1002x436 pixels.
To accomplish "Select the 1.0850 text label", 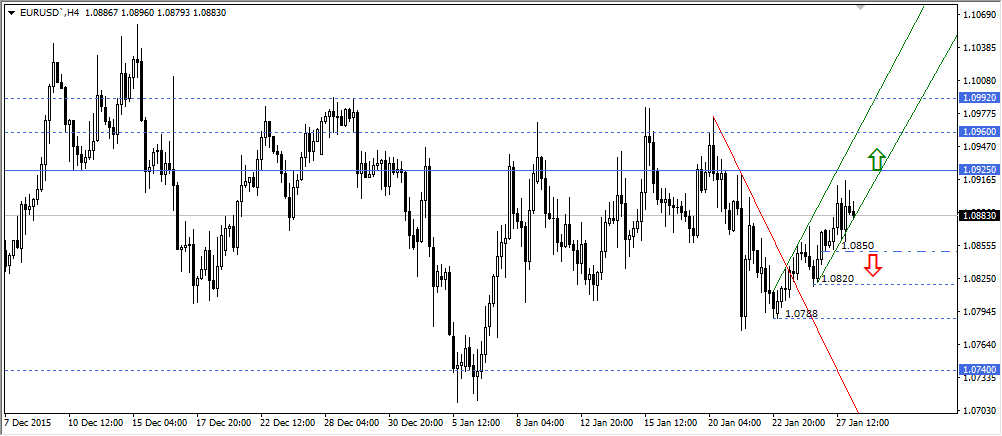I will 857,245.
